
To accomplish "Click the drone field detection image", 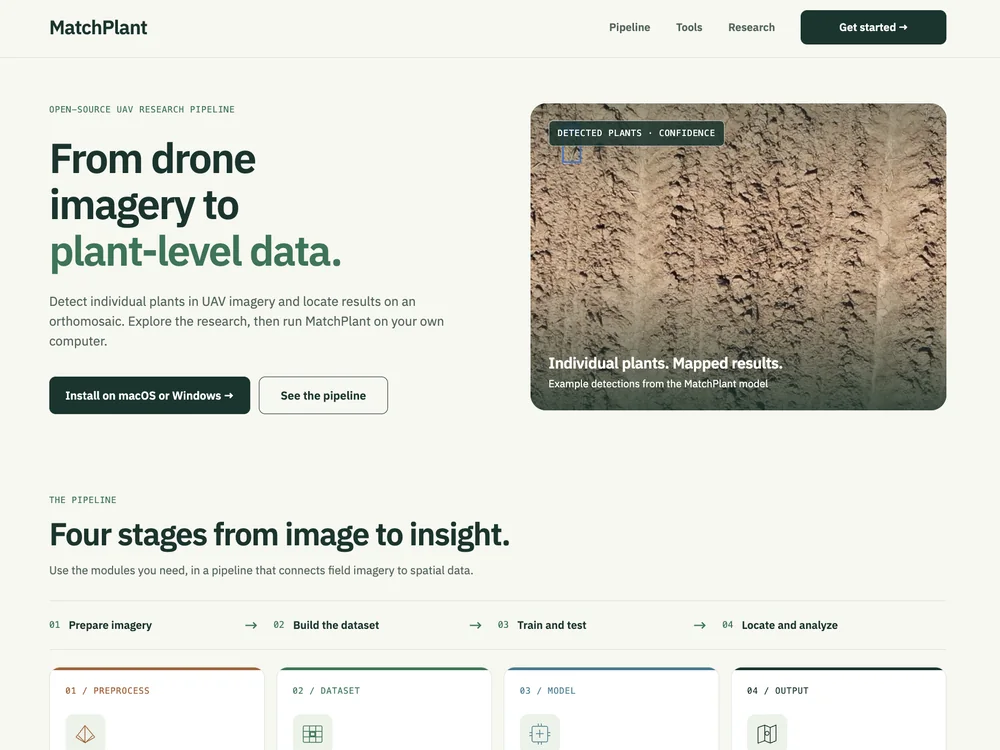I will (x=738, y=256).
